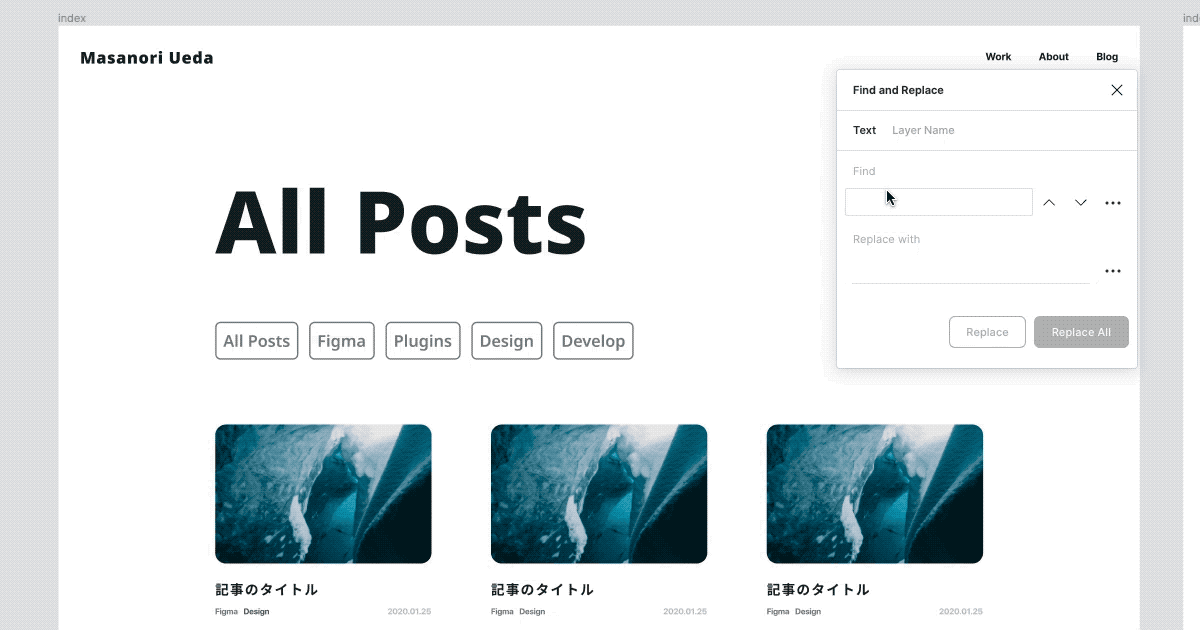
Task: Select the Text tab
Action: (864, 130)
